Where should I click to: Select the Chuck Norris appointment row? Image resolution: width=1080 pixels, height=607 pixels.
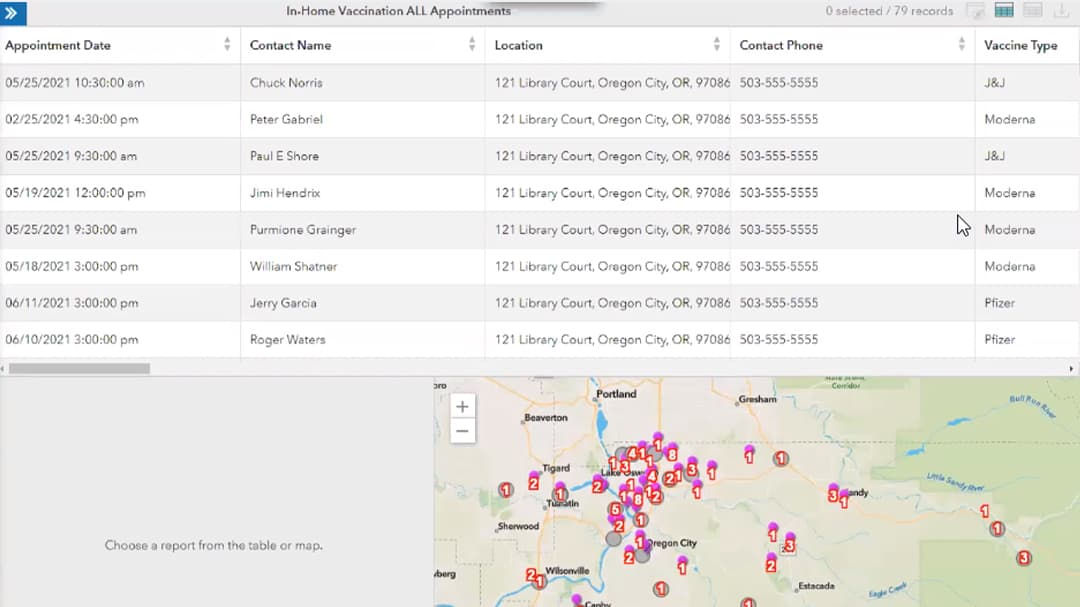[x=300, y=82]
